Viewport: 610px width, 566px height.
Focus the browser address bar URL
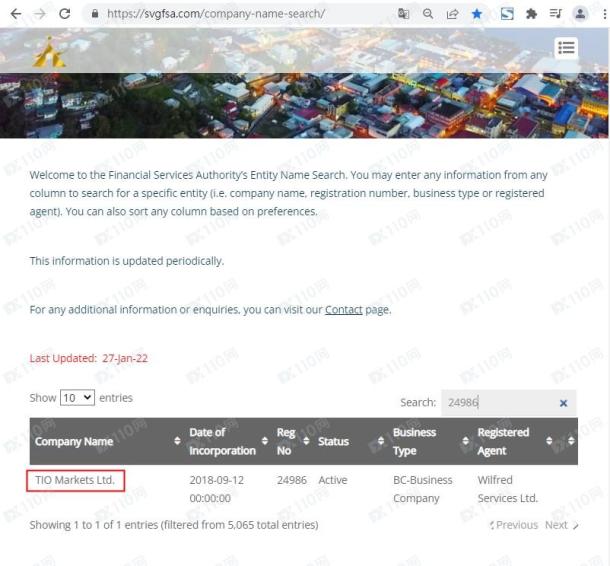(216, 14)
